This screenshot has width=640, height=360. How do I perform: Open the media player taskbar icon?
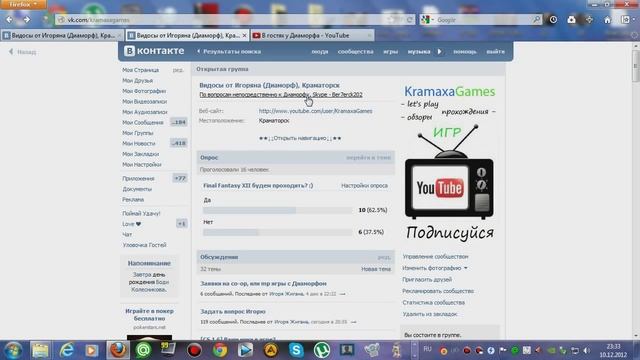click(92, 350)
